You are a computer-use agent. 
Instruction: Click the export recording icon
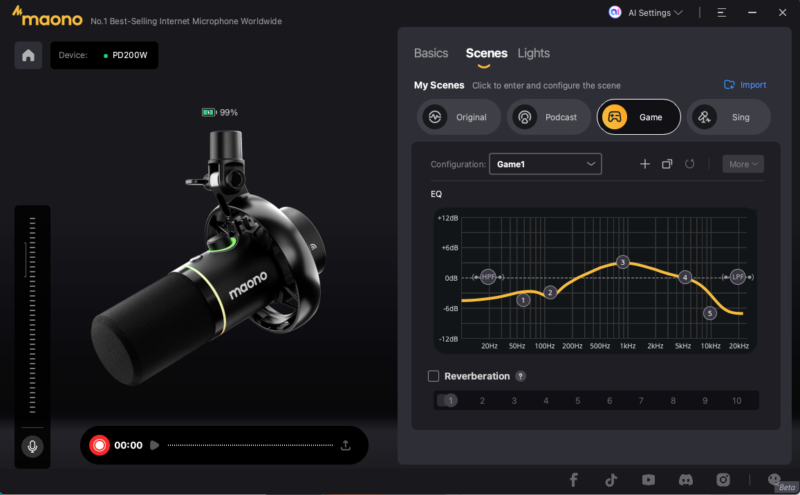pyautogui.click(x=346, y=445)
